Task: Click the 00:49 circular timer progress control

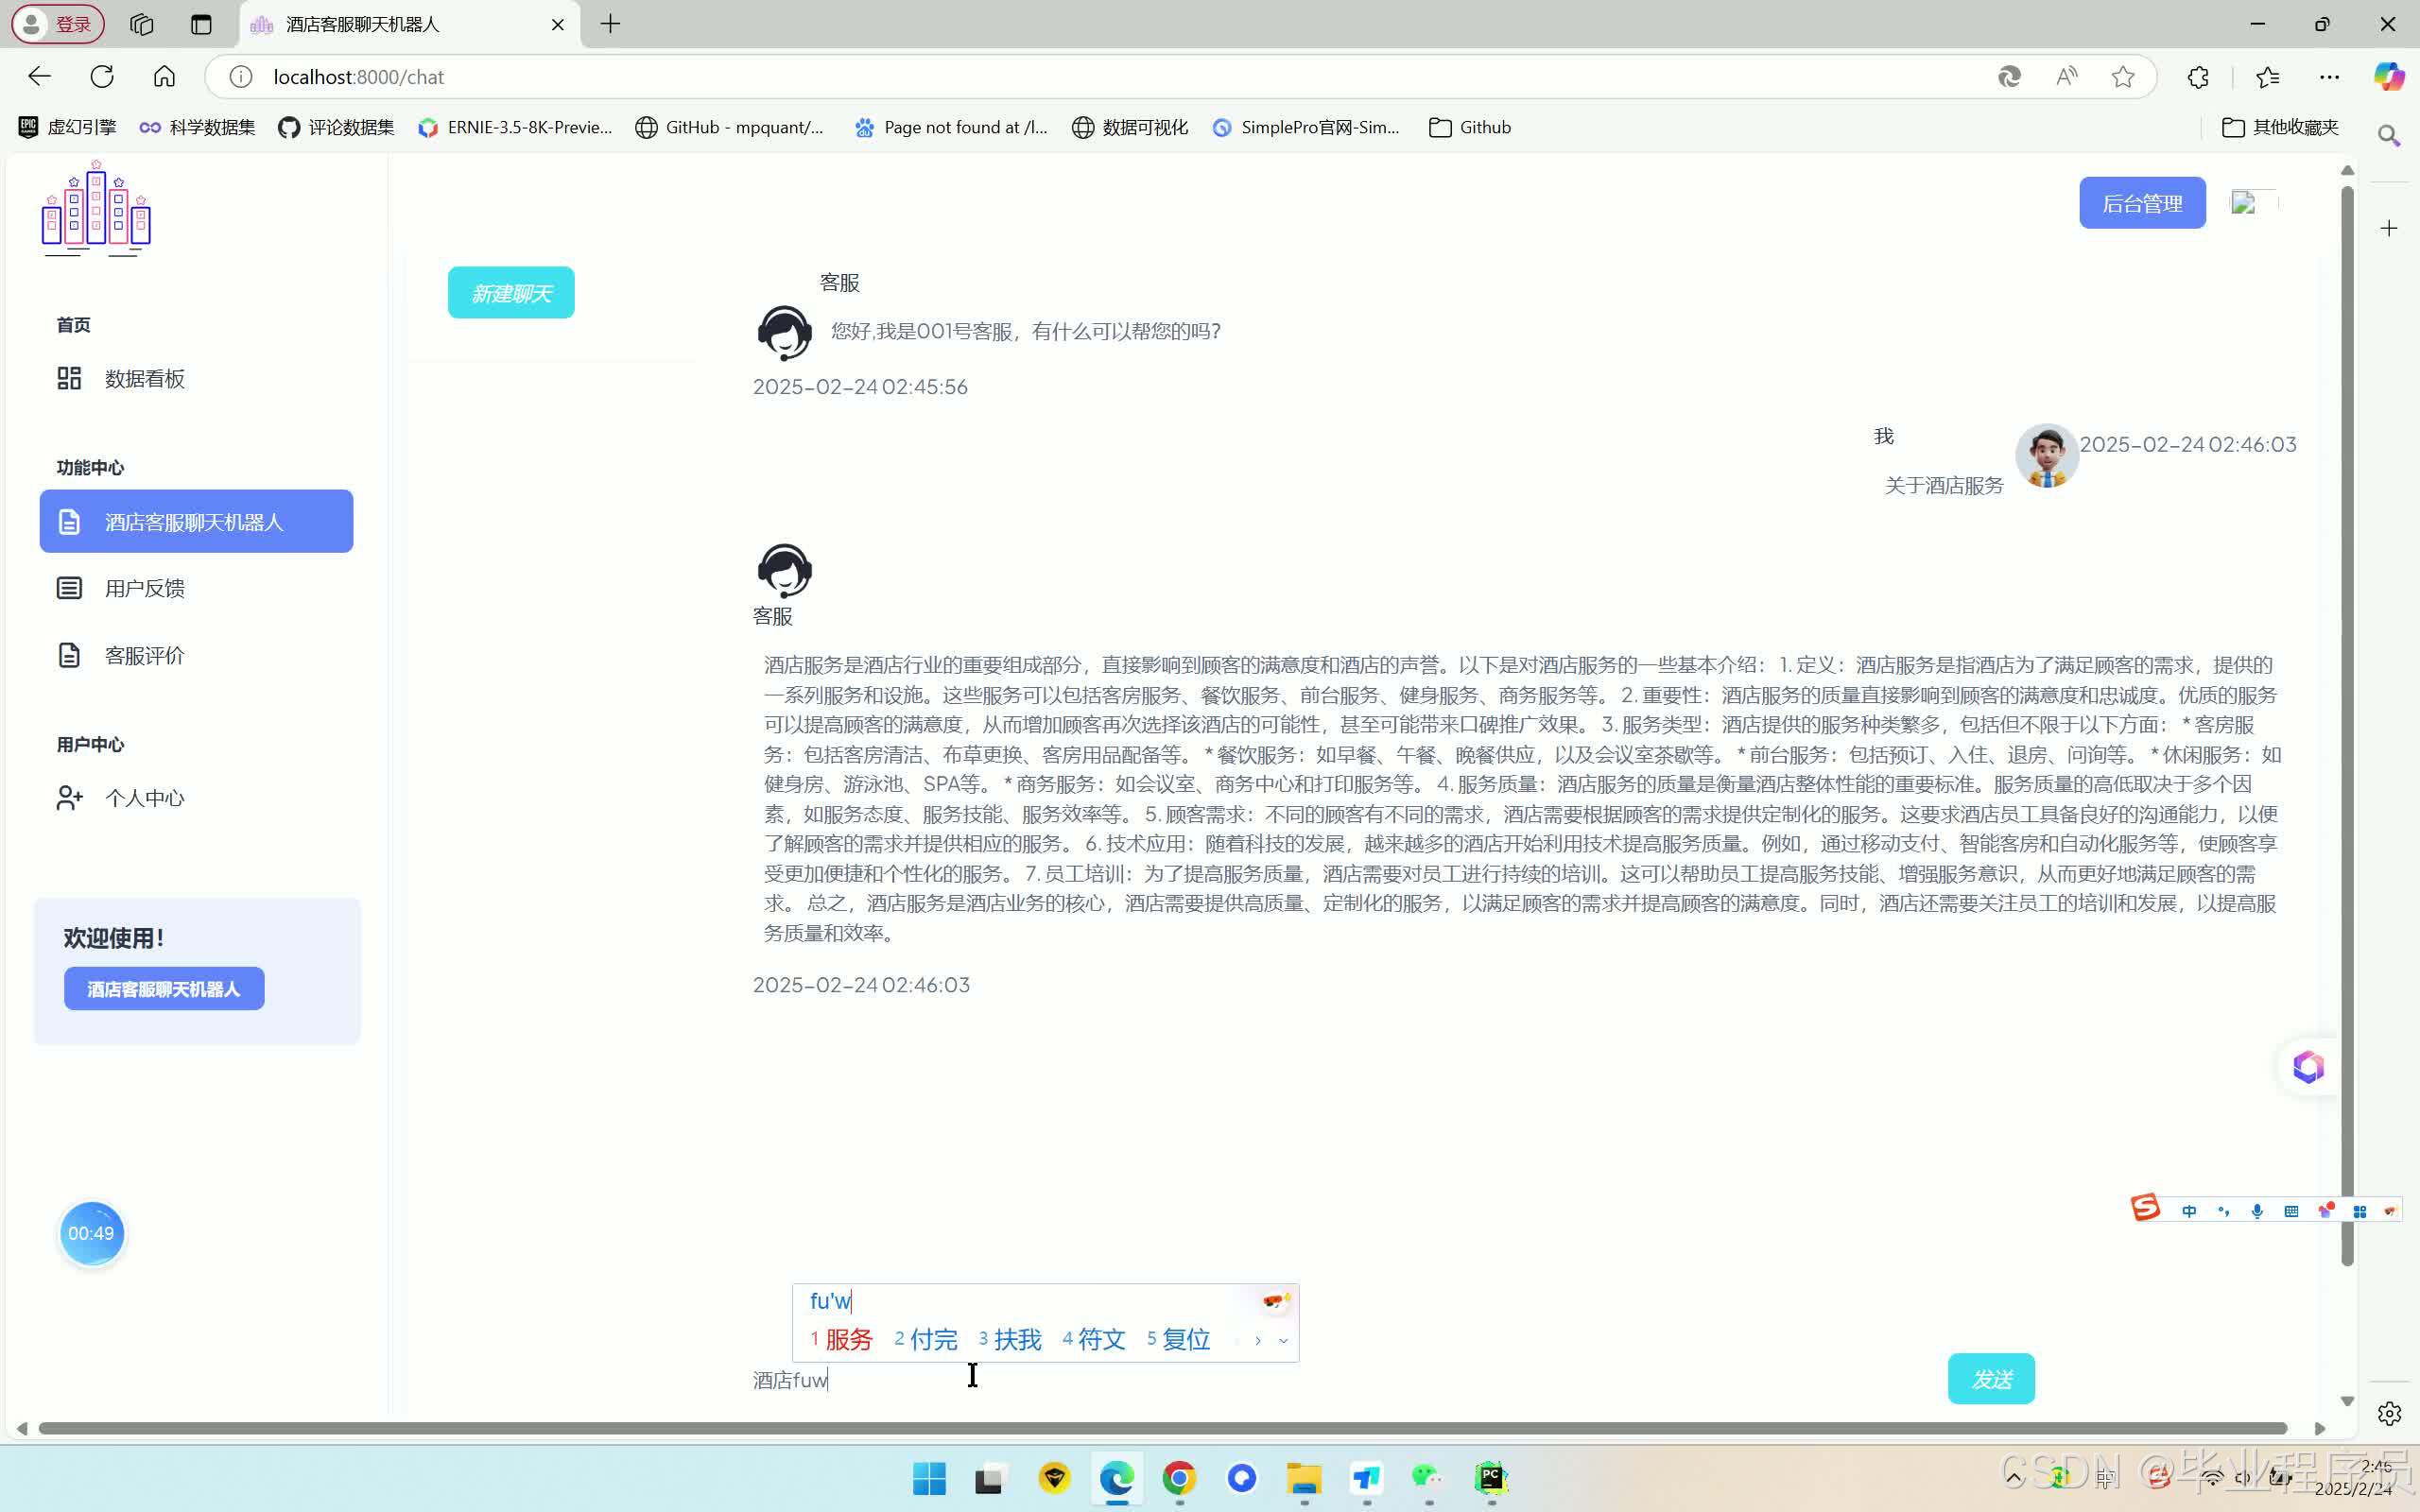Action: [x=91, y=1233]
